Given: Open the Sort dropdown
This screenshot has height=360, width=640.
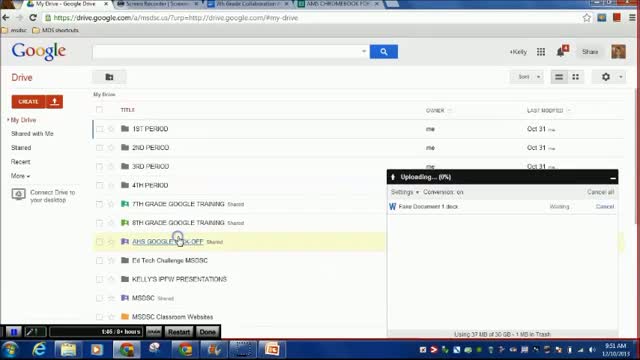Looking at the screenshot, I should (x=527, y=77).
